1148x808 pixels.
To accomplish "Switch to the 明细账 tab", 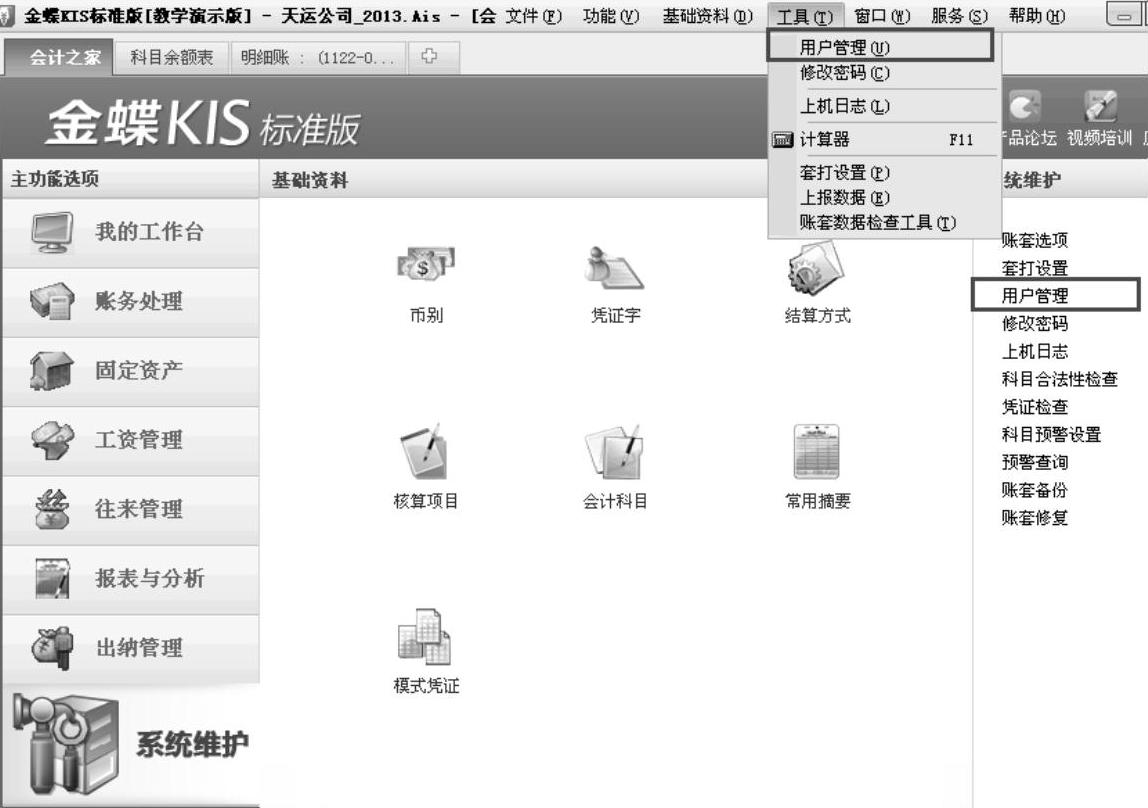I will [318, 57].
